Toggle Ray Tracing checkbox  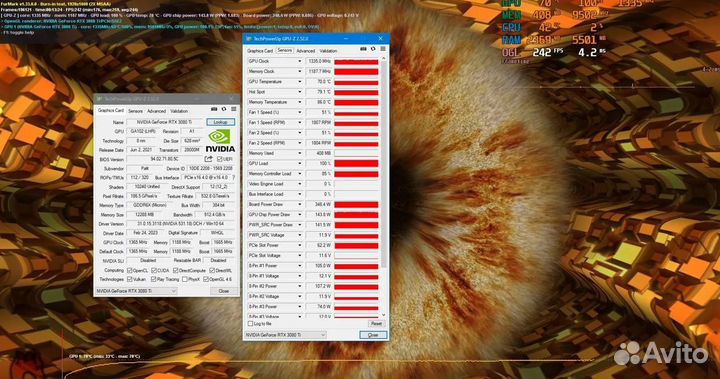point(153,279)
